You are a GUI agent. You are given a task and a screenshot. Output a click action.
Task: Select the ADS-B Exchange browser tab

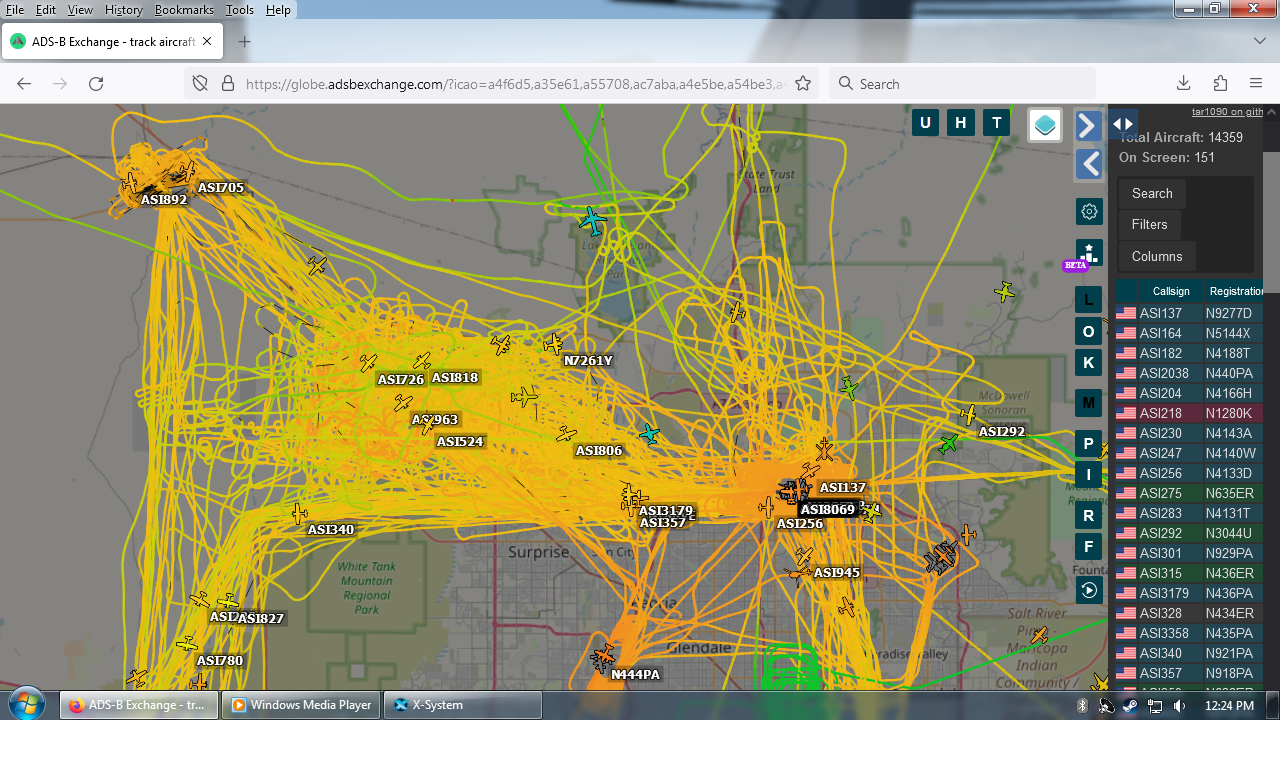112,42
